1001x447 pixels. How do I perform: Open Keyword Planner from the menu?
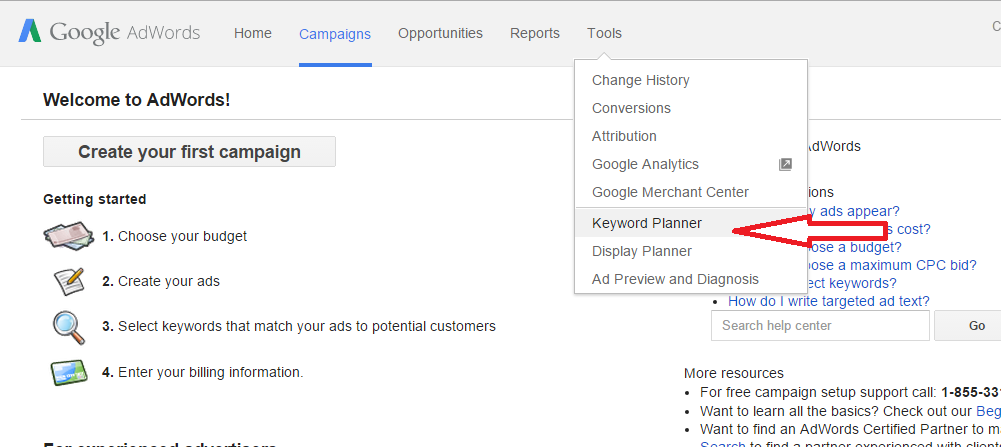[x=691, y=224]
